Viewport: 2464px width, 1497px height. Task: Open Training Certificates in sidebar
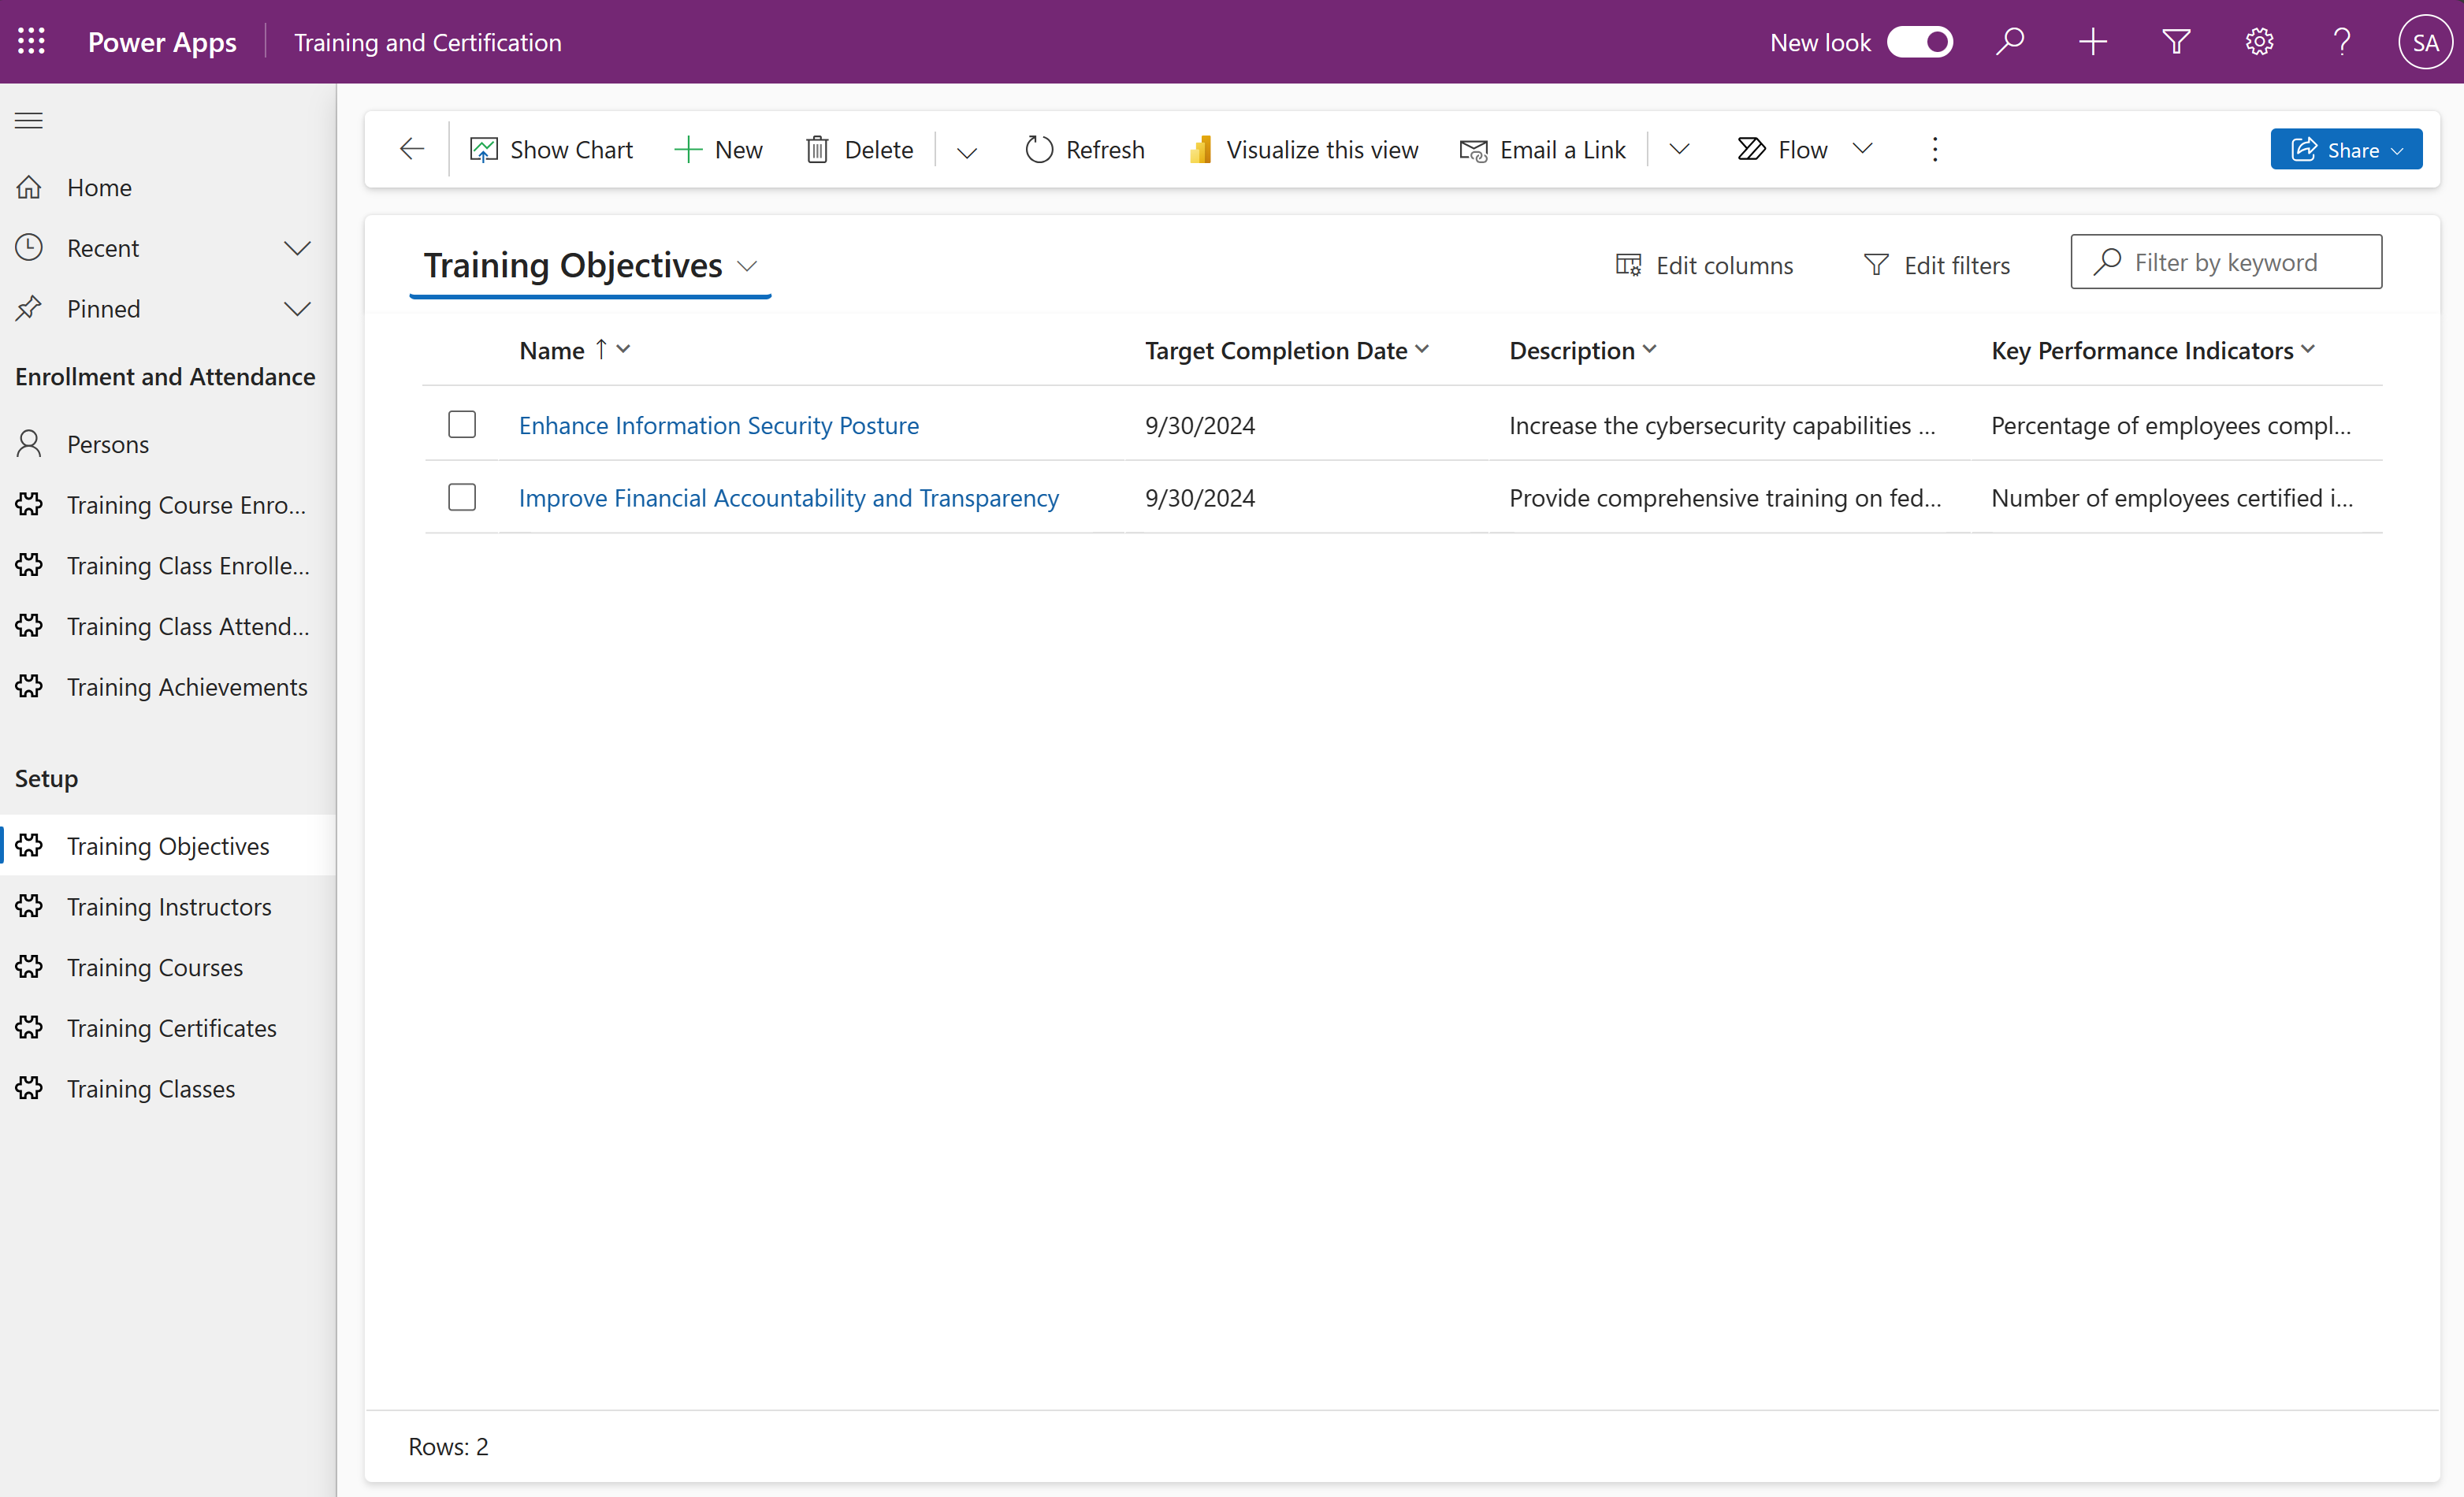168,1028
